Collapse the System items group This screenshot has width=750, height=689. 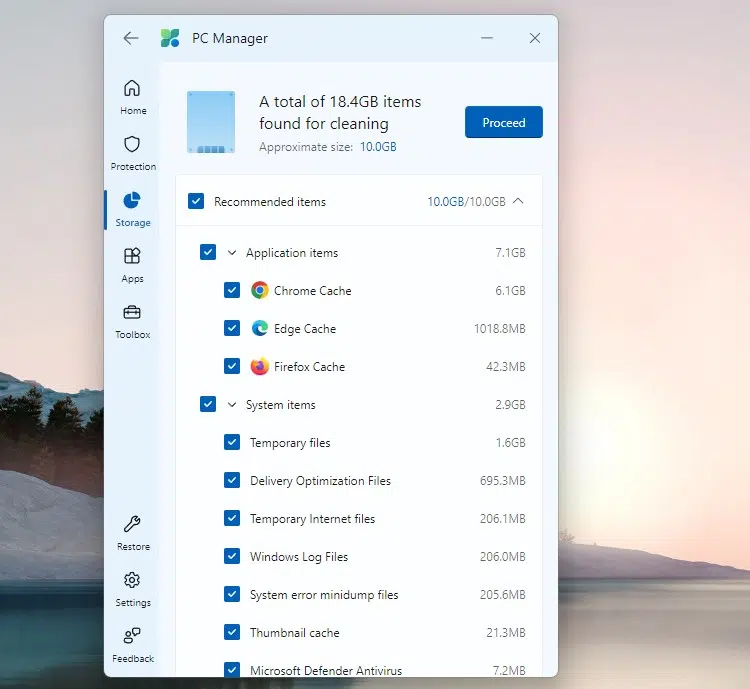[x=232, y=405]
